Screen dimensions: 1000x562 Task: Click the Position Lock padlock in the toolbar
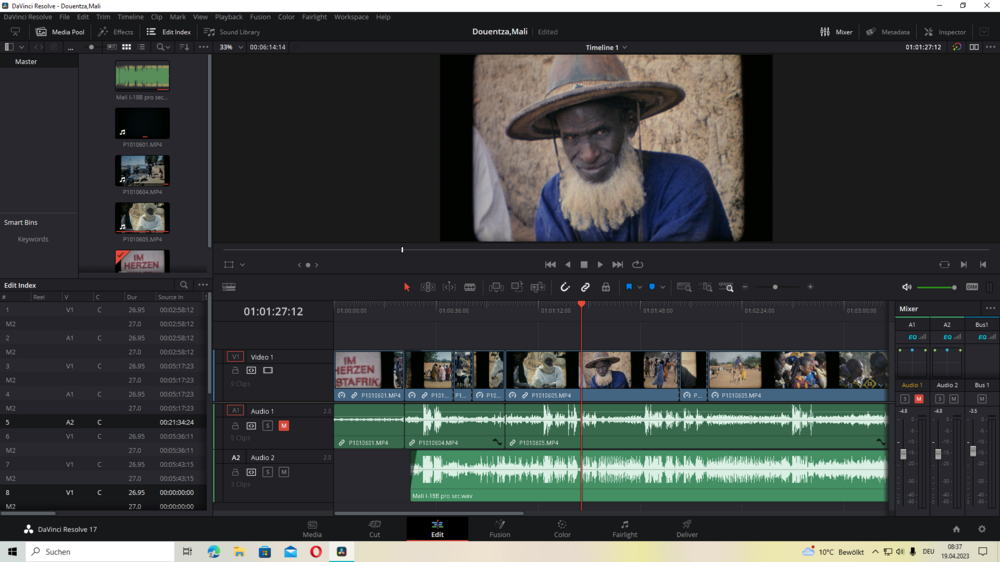(605, 287)
